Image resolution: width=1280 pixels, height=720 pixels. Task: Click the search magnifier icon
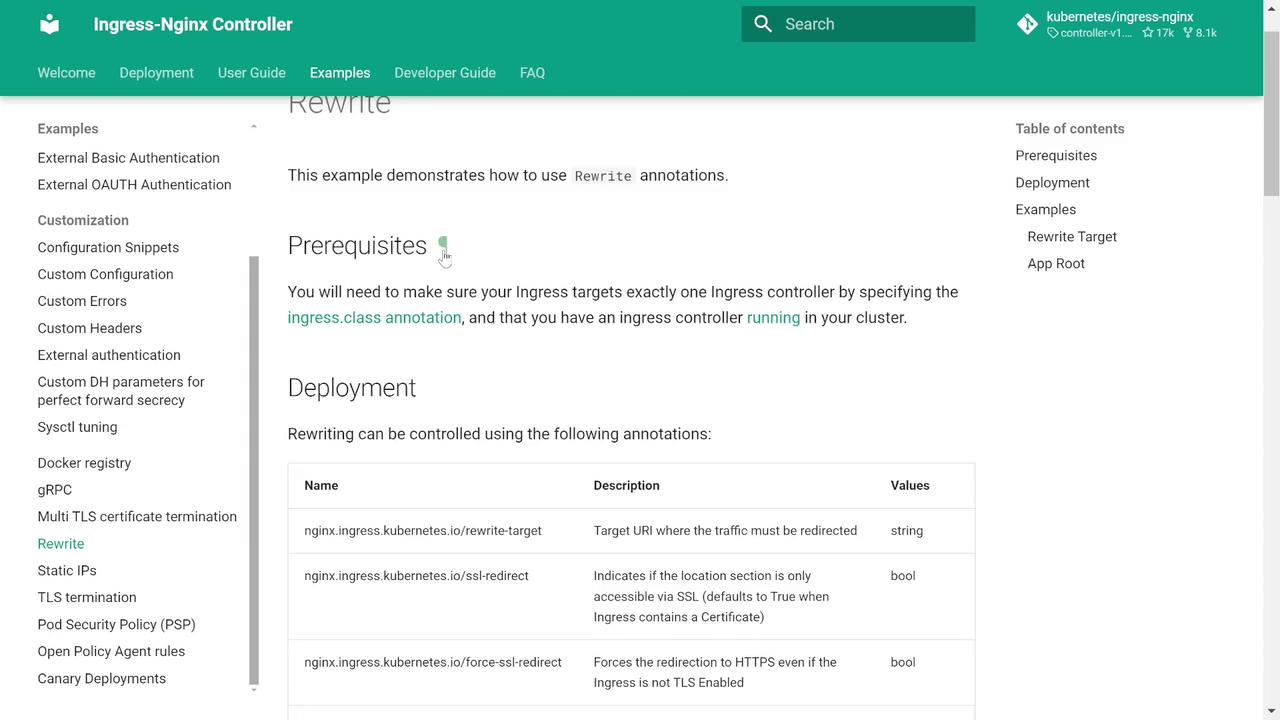click(763, 24)
